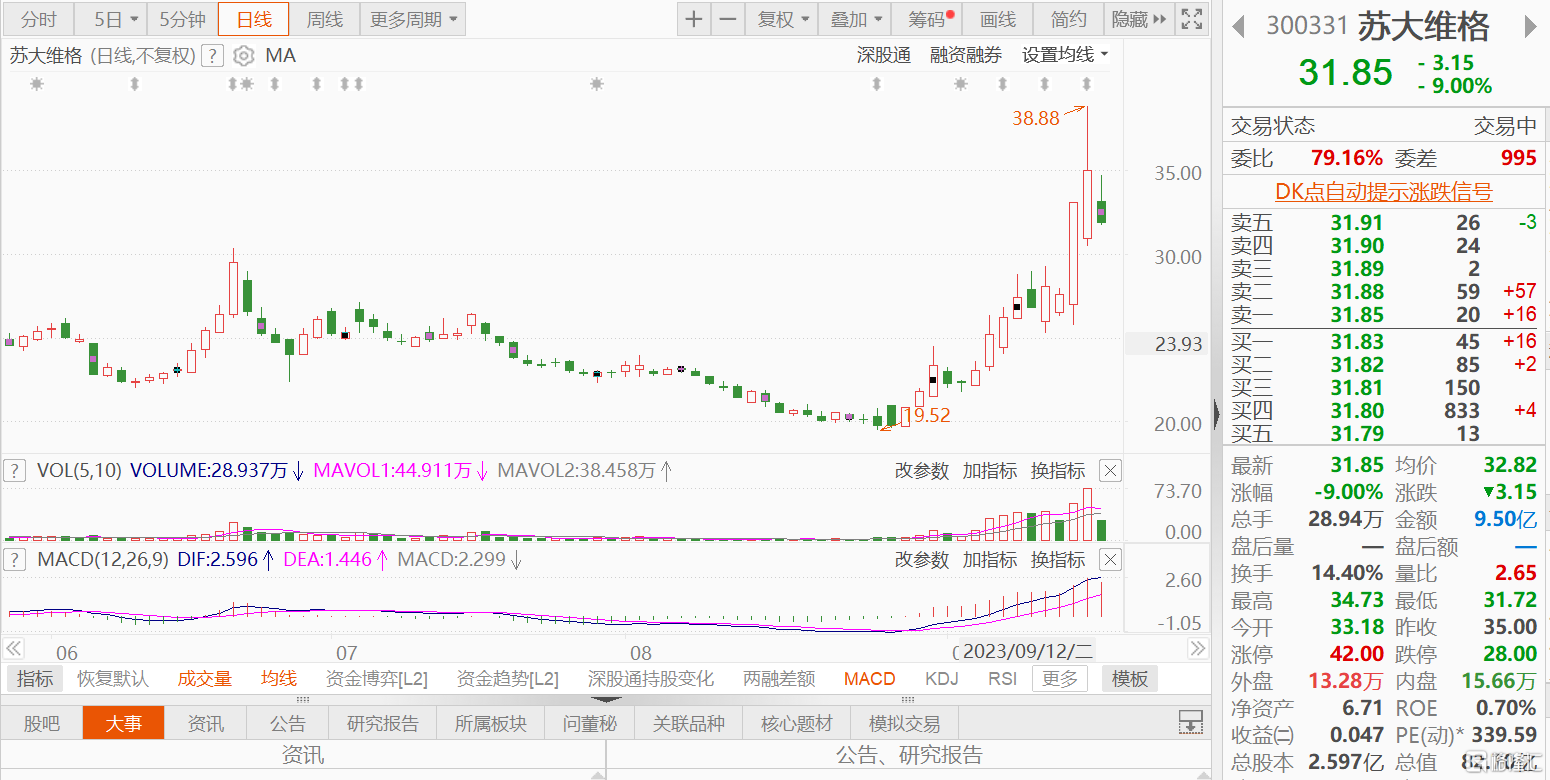The image size is (1550, 780).
Task: Click help icon beside MACD(12,26,9)
Action: pos(14,559)
